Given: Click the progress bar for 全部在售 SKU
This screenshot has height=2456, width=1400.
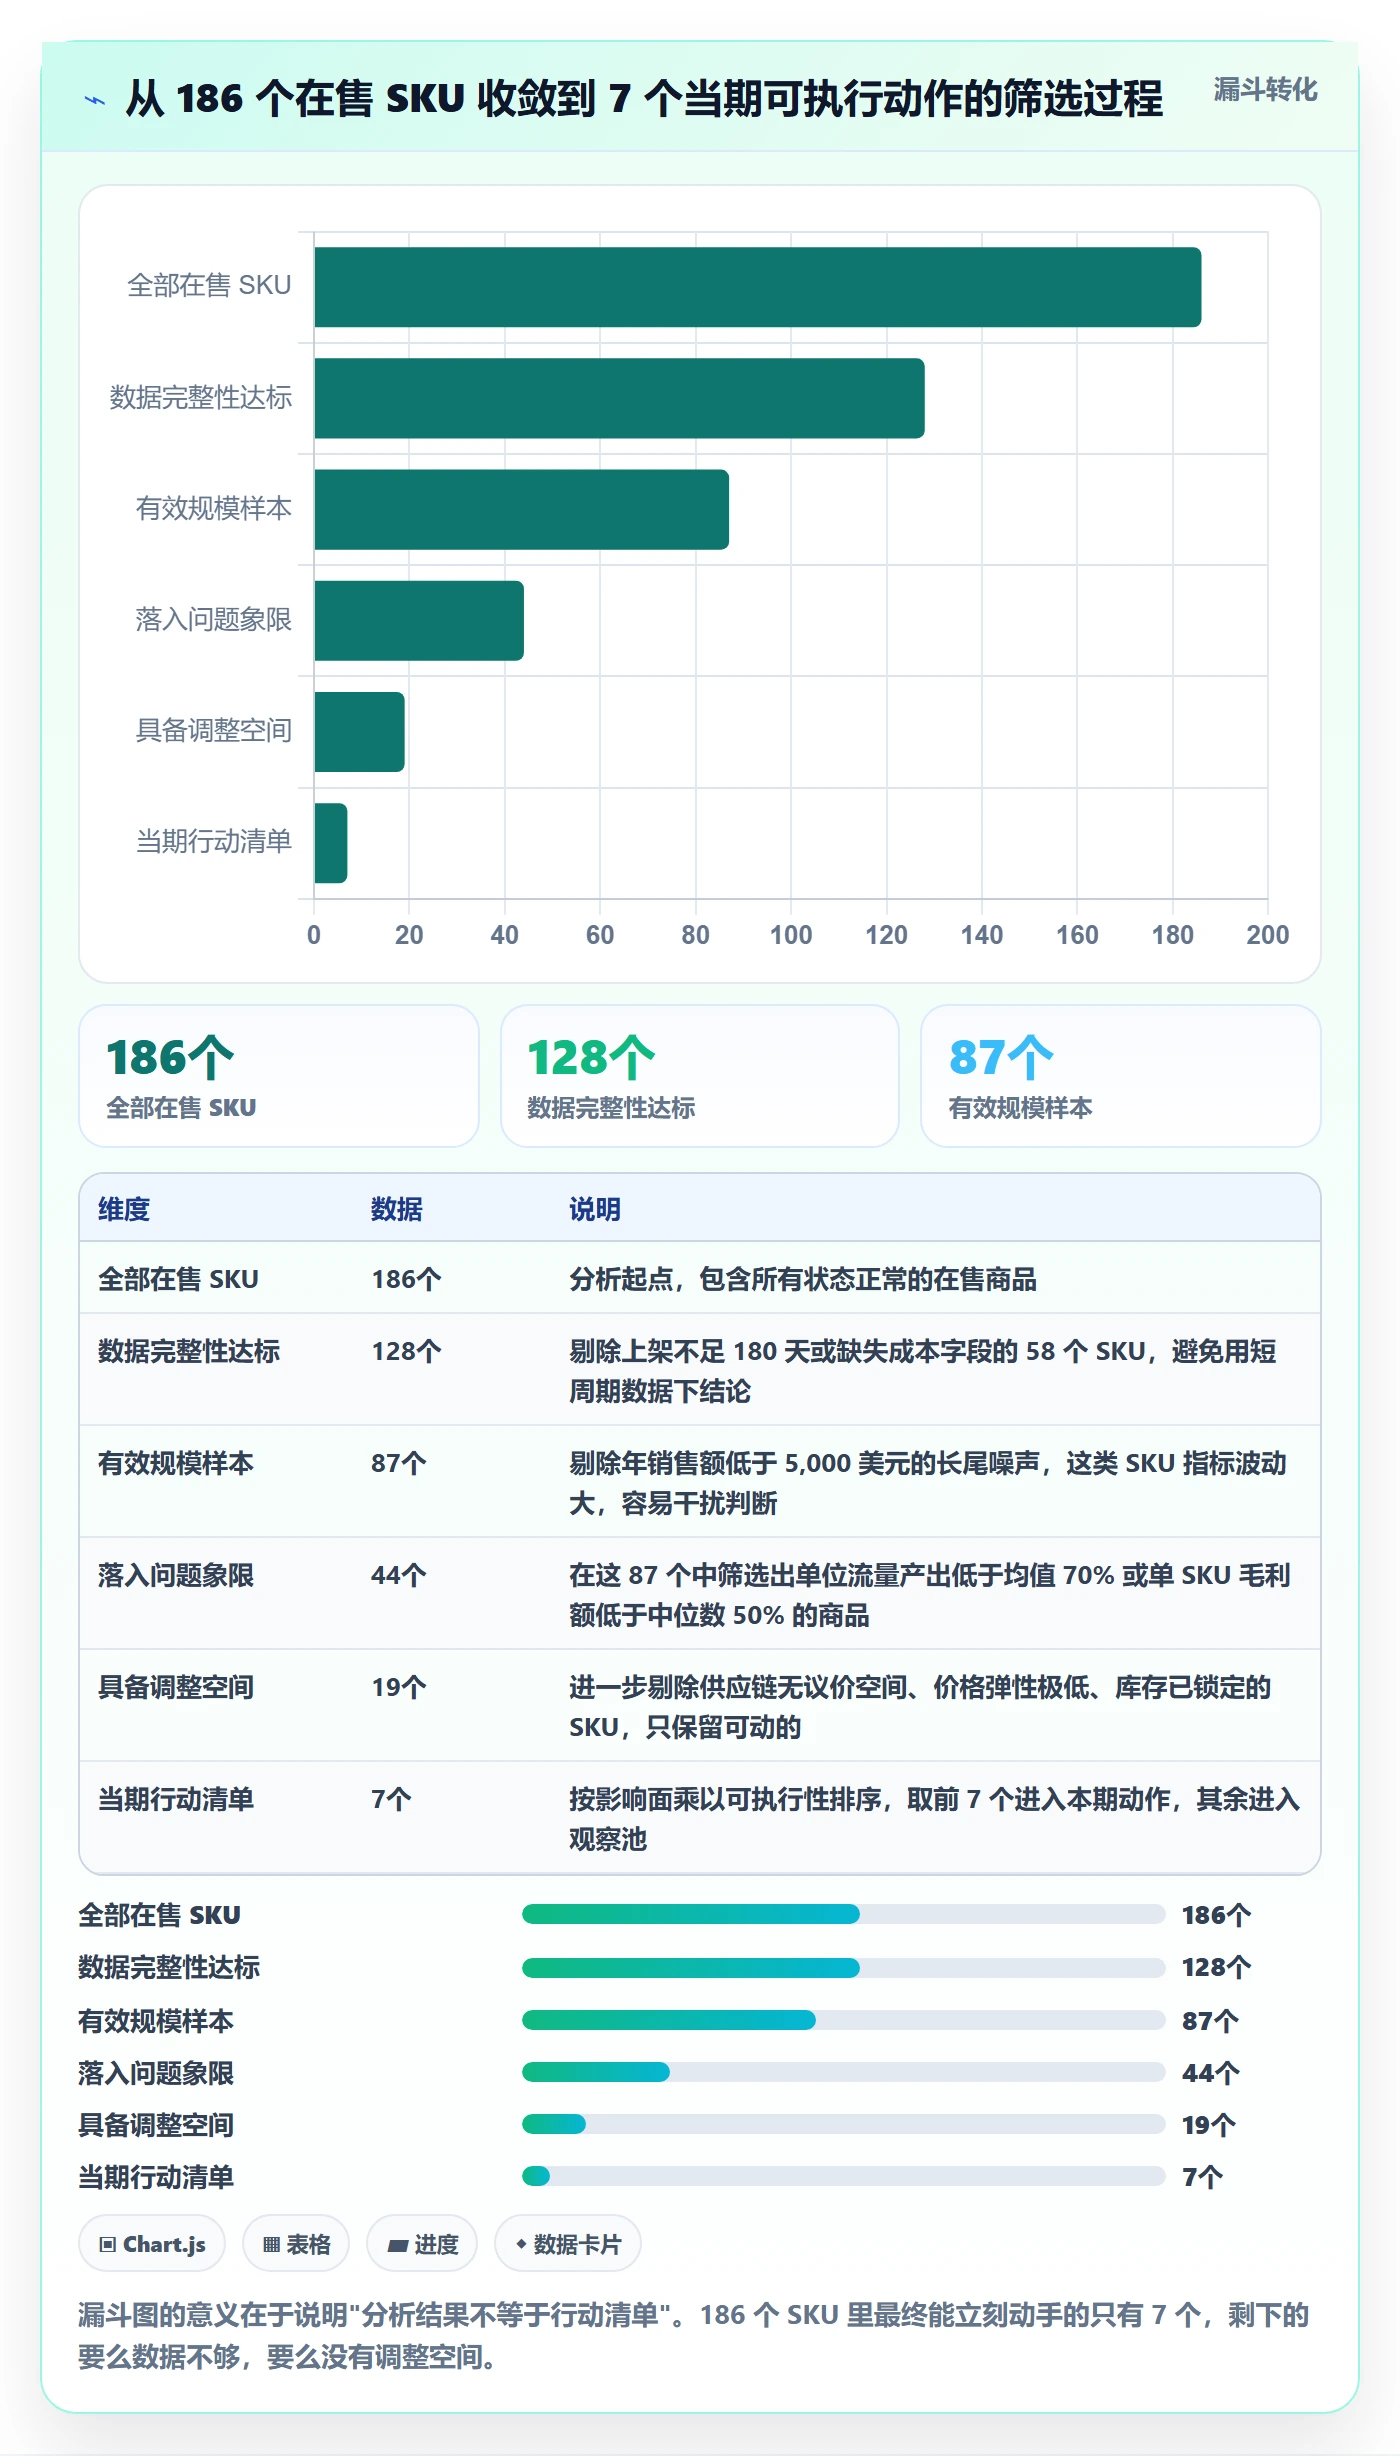Looking at the screenshot, I should (844, 1914).
